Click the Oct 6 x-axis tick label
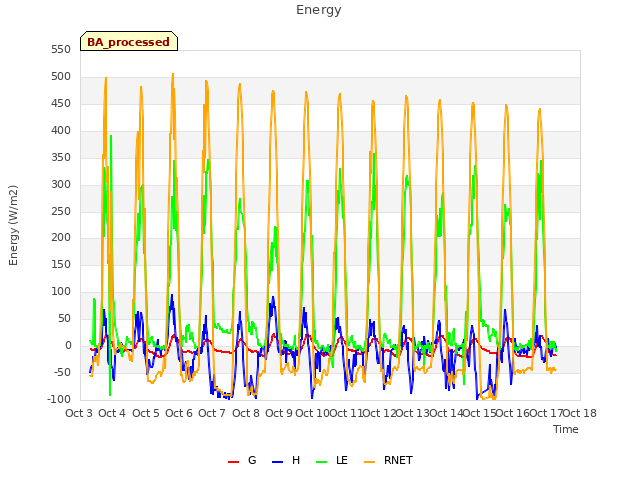Image resolution: width=640 pixels, height=480 pixels. pyautogui.click(x=179, y=413)
